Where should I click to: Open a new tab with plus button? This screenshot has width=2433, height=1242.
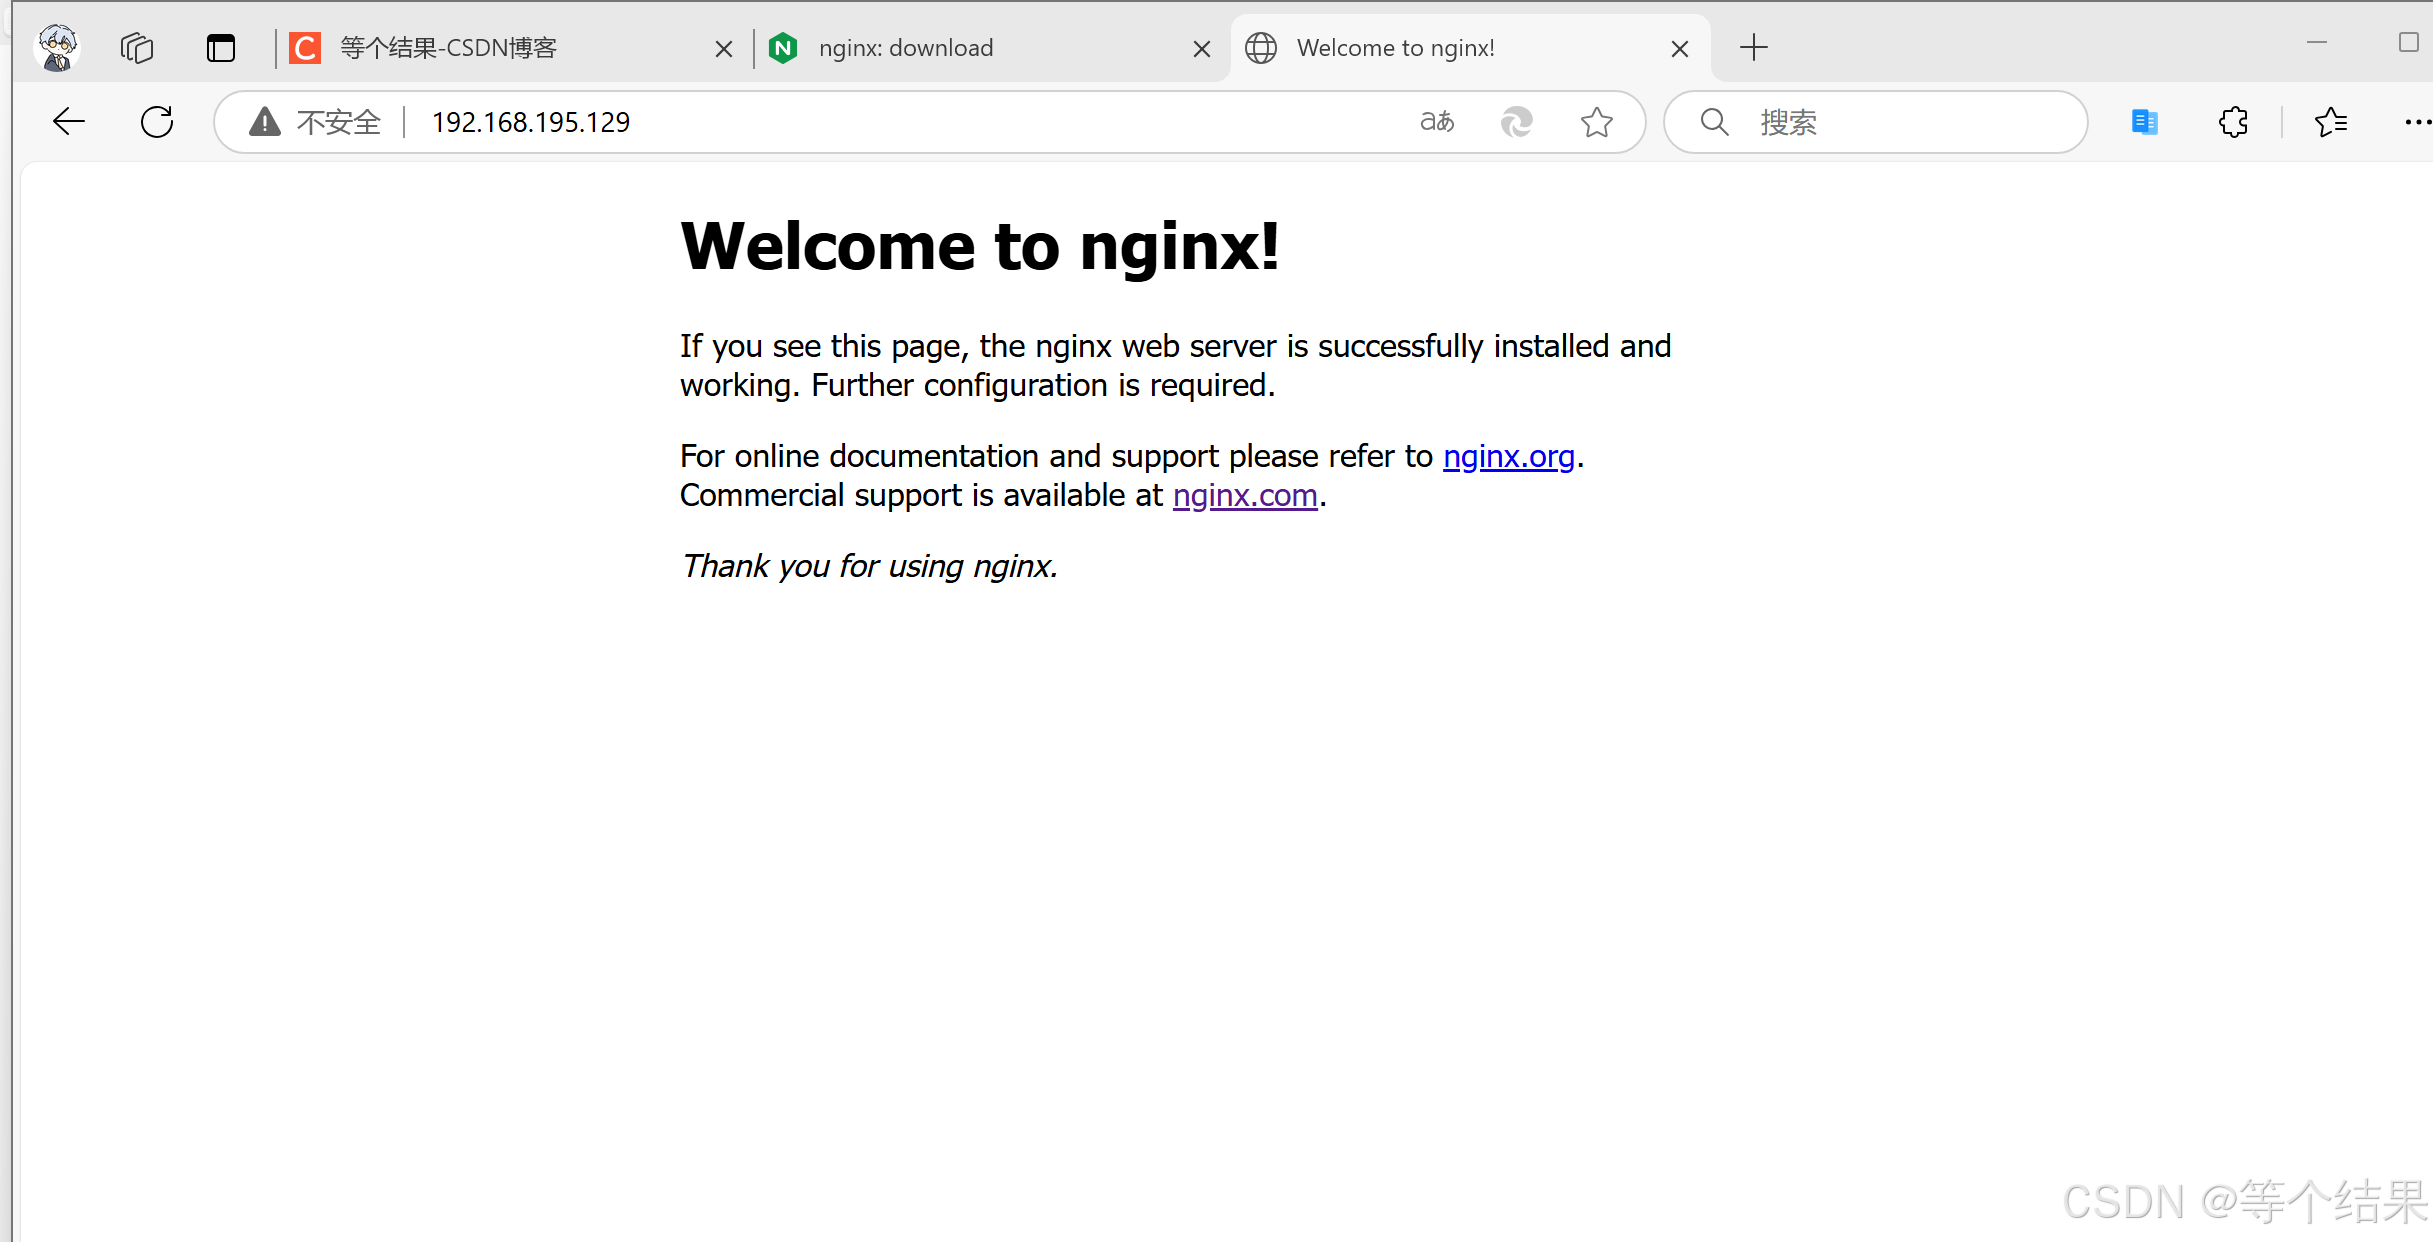point(1754,47)
